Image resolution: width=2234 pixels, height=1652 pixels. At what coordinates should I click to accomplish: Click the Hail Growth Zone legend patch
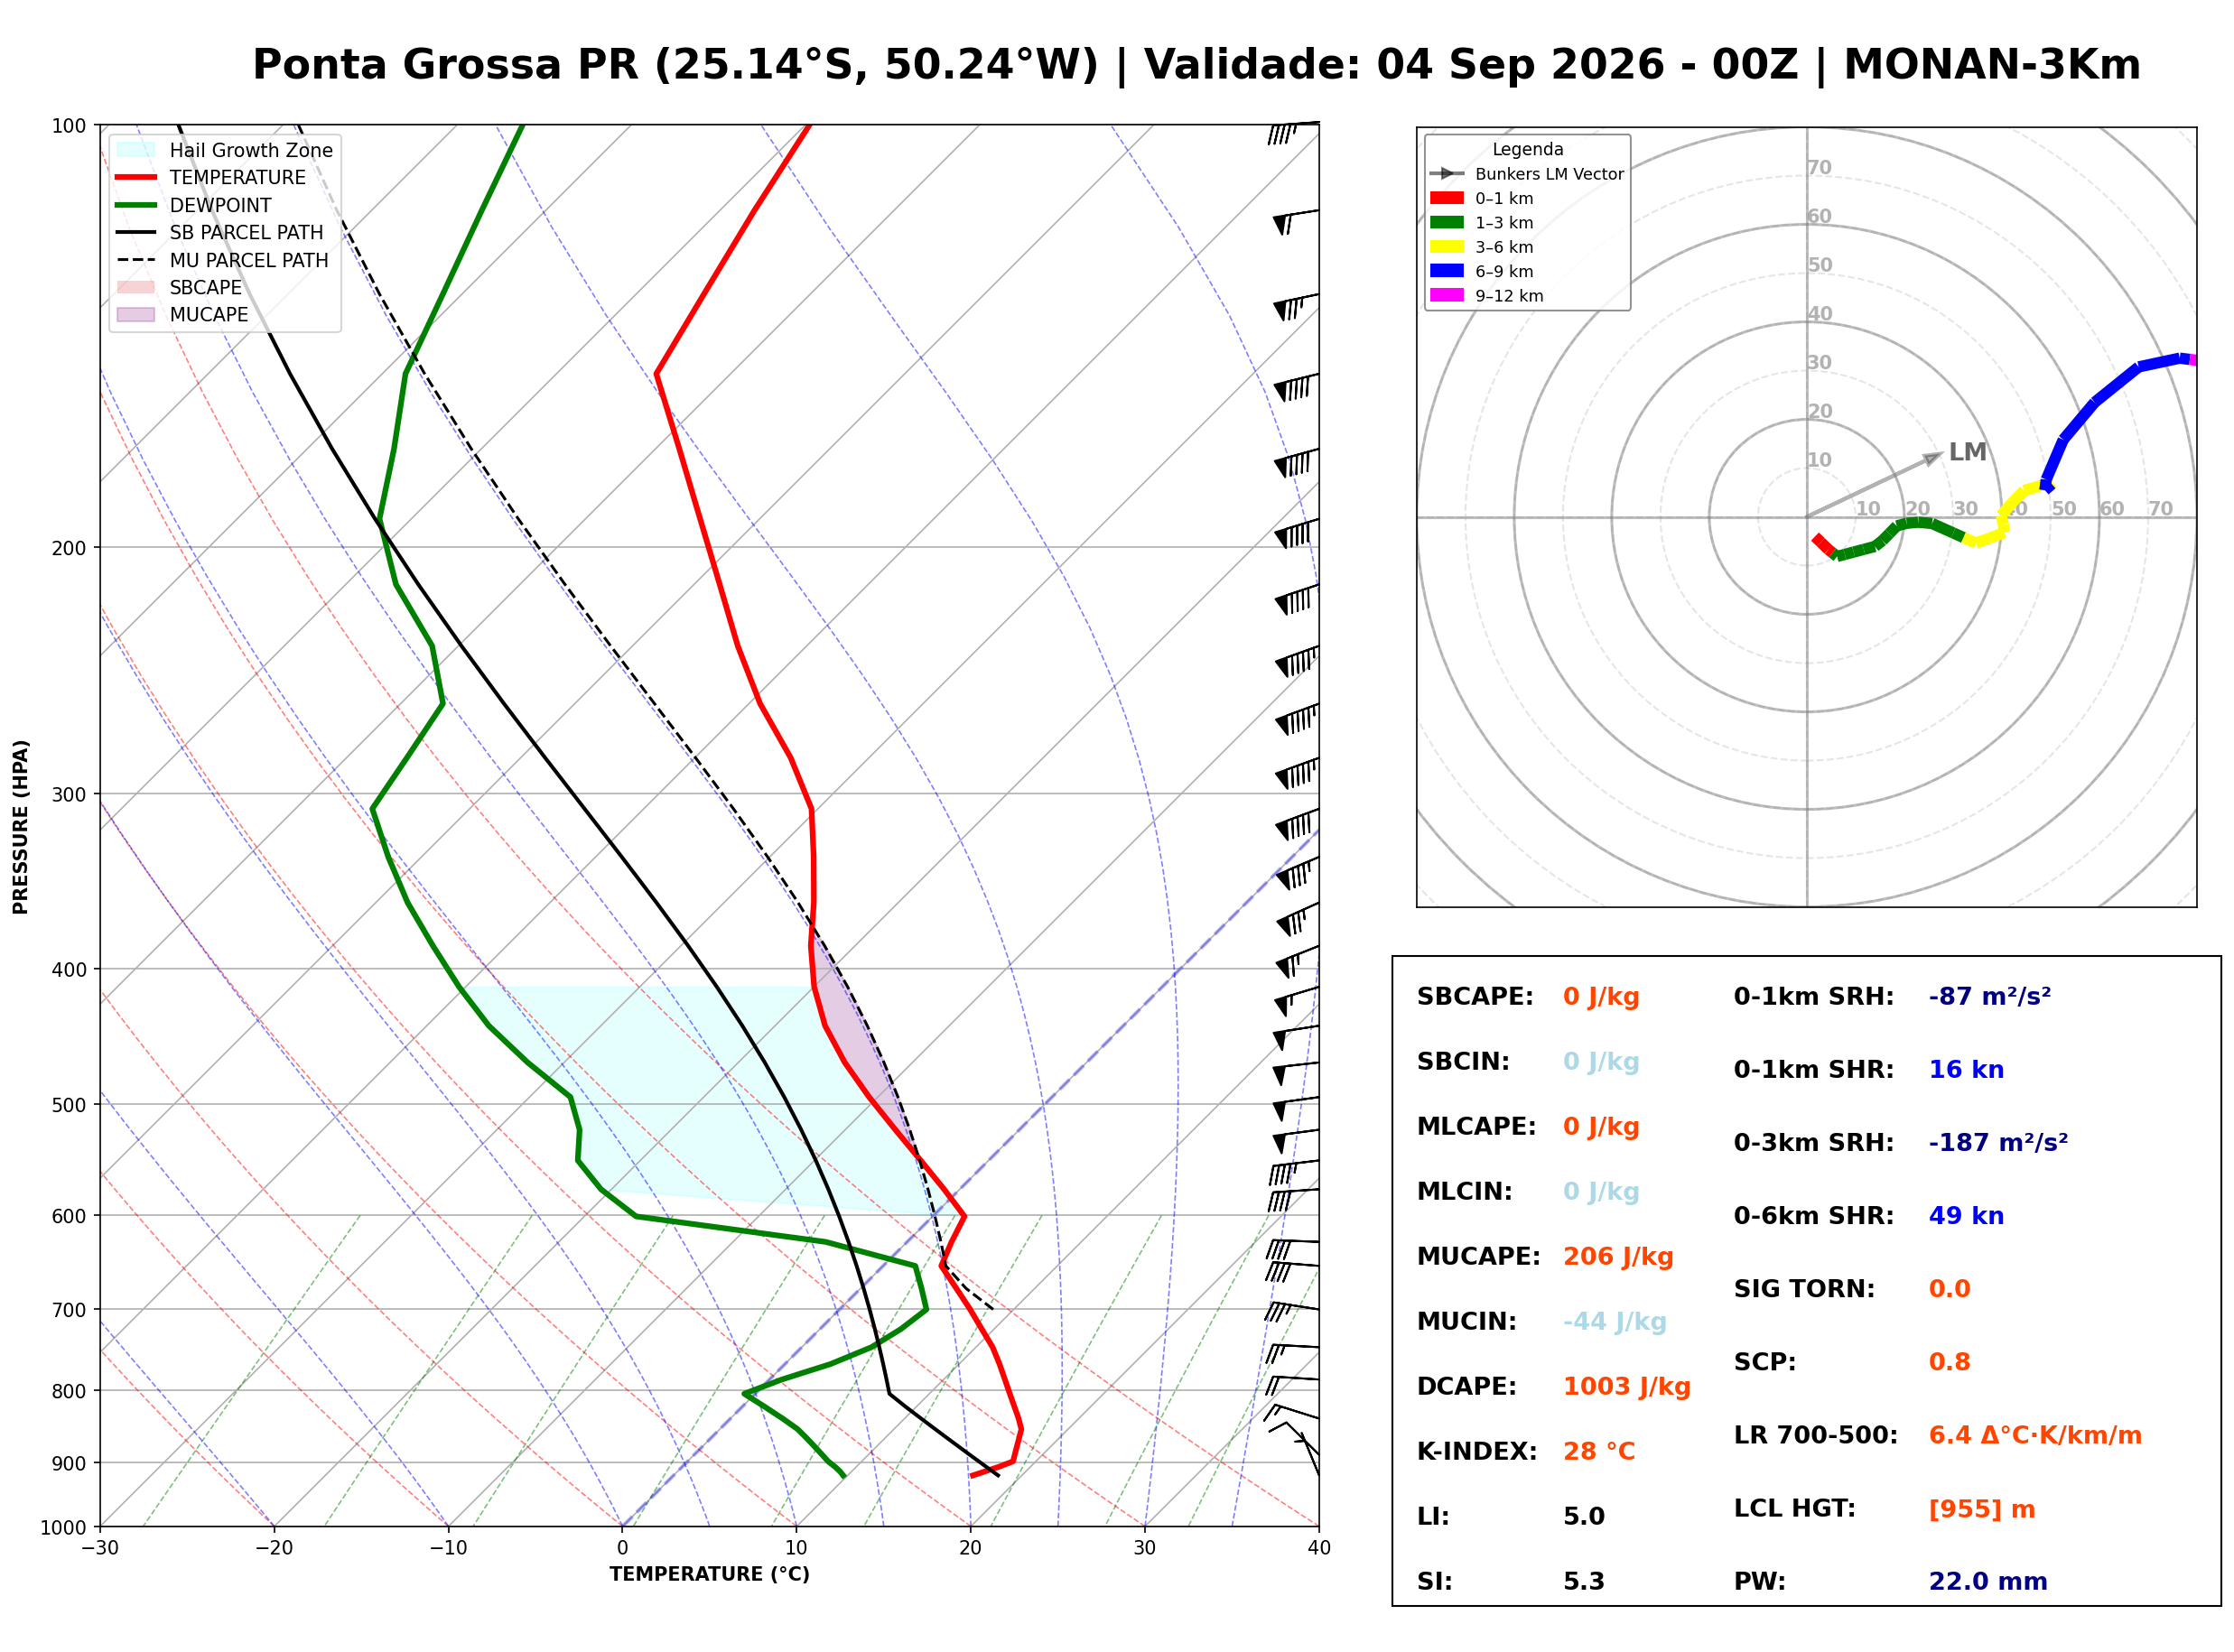(136, 150)
